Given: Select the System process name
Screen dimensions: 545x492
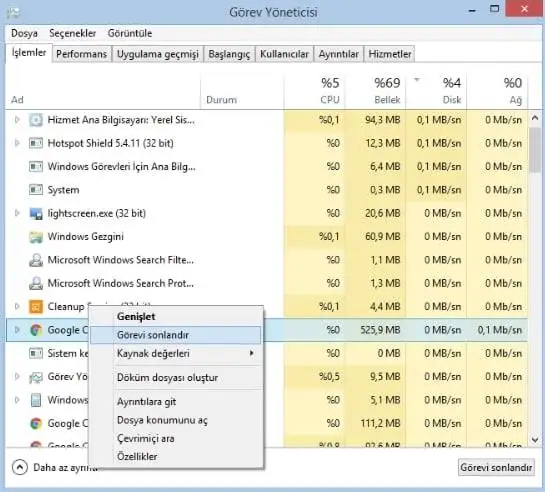Looking at the screenshot, I should point(63,190).
